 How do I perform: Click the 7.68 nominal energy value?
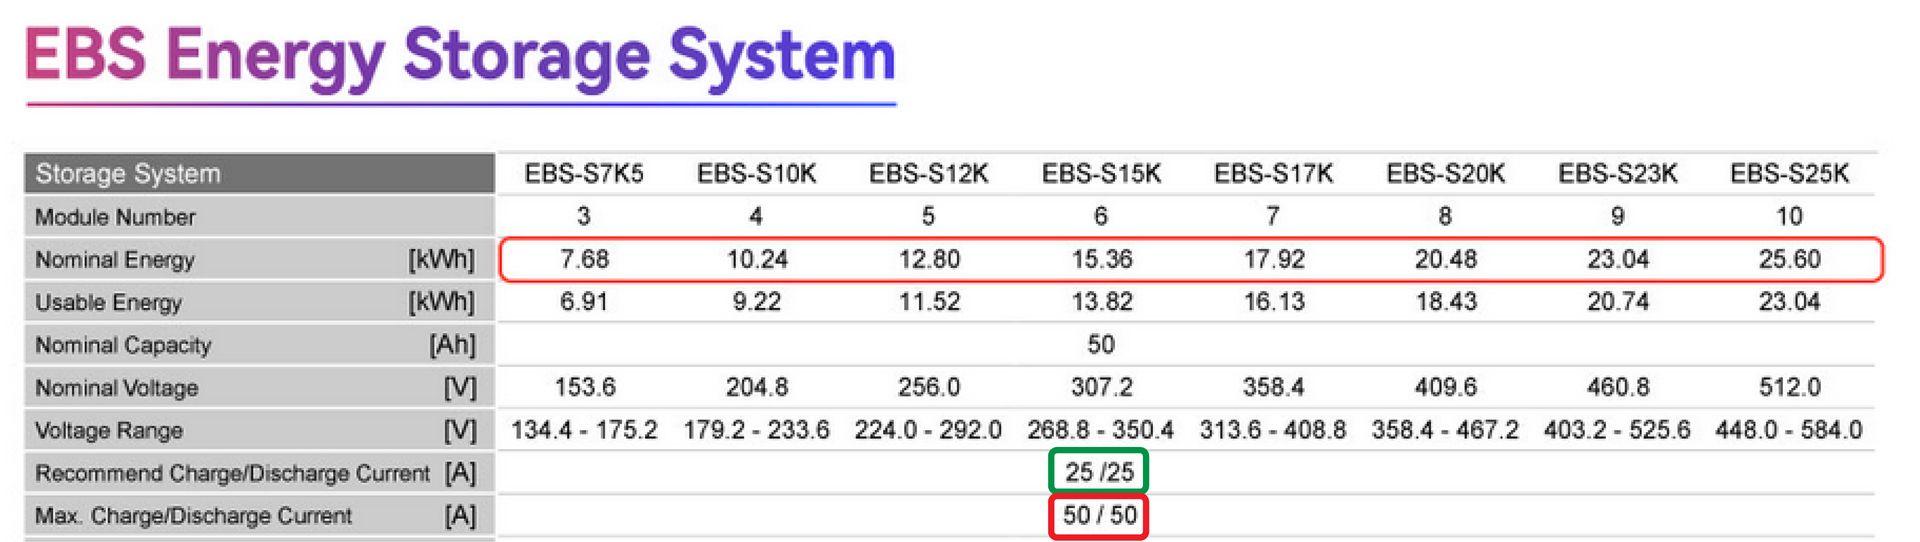pyautogui.click(x=584, y=260)
